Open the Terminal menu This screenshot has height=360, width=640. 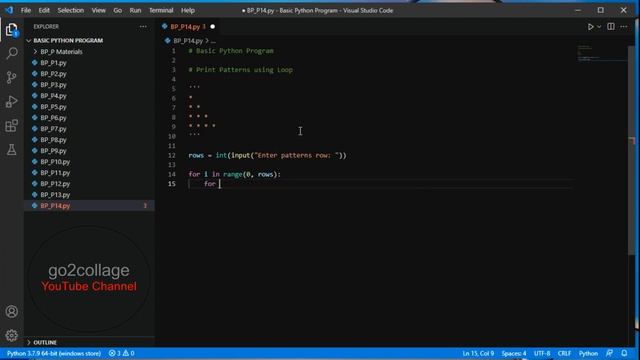(x=161, y=10)
